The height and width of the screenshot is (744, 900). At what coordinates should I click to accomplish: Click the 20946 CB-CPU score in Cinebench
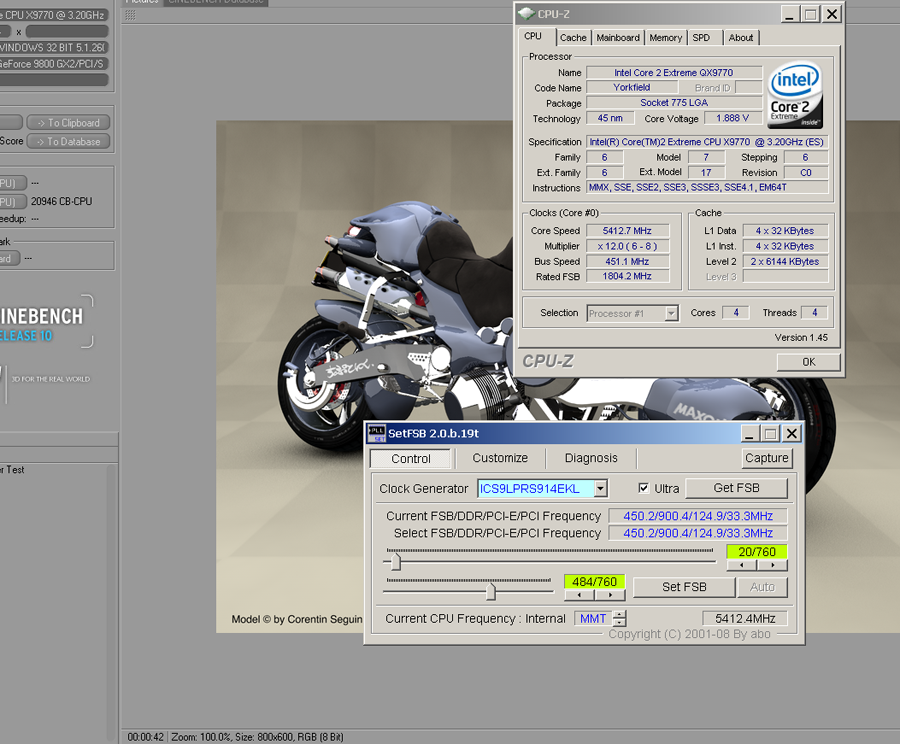pos(61,202)
